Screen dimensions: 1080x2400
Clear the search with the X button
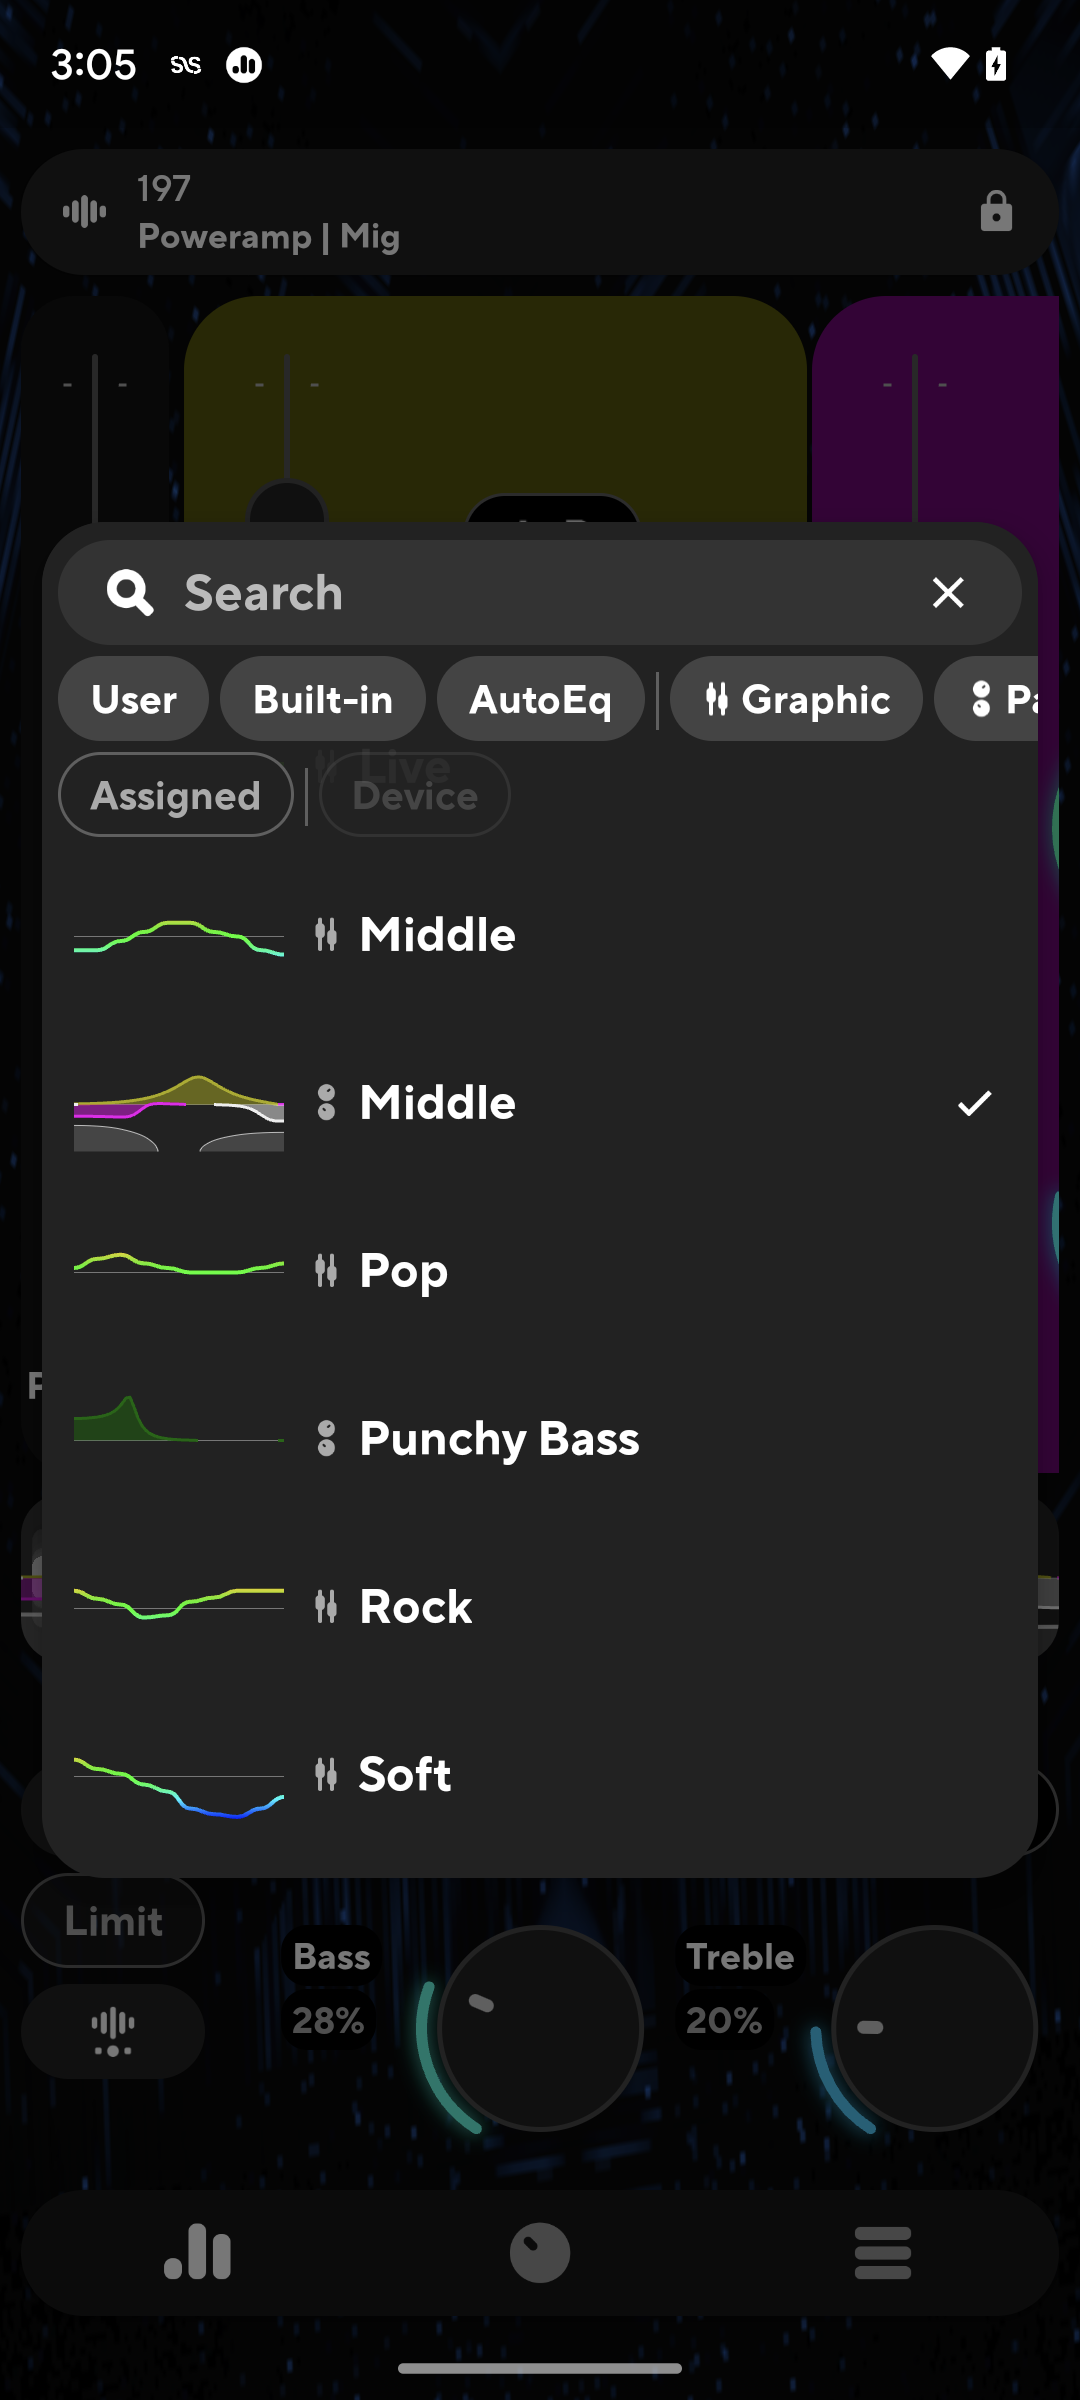pos(947,592)
